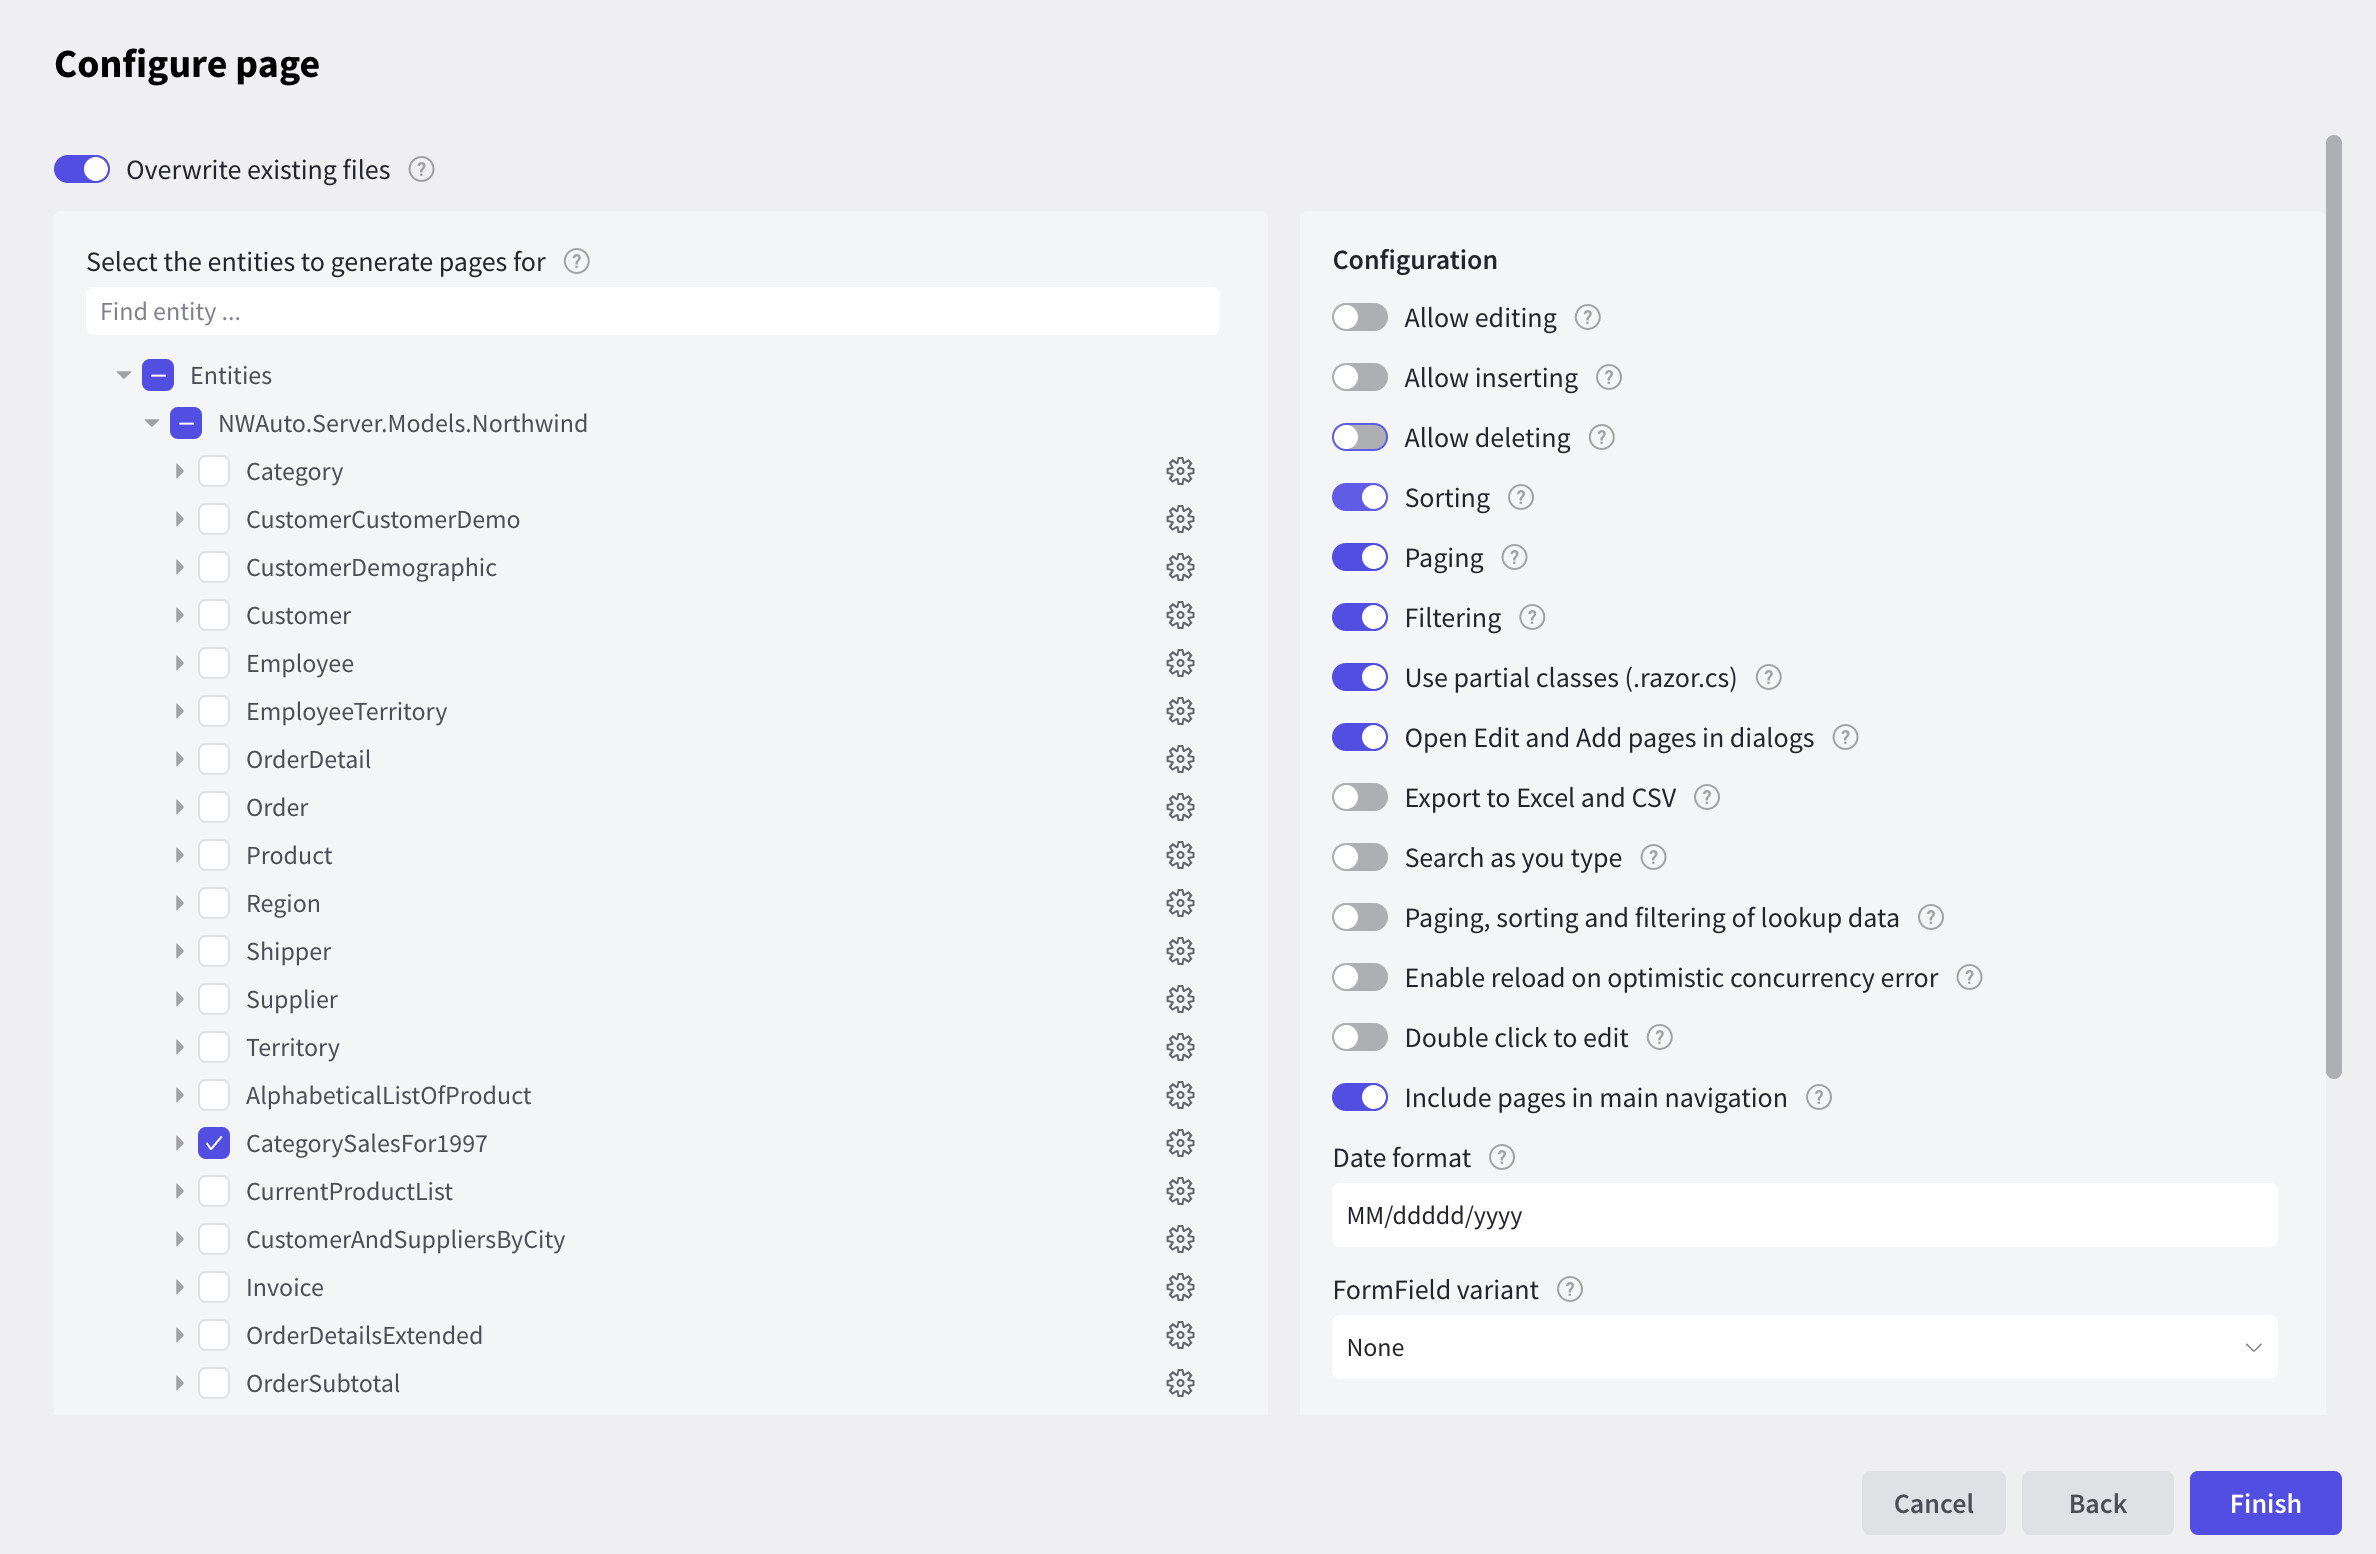Expand the Product entity node
Screen dimensions: 2376x1554
180,855
